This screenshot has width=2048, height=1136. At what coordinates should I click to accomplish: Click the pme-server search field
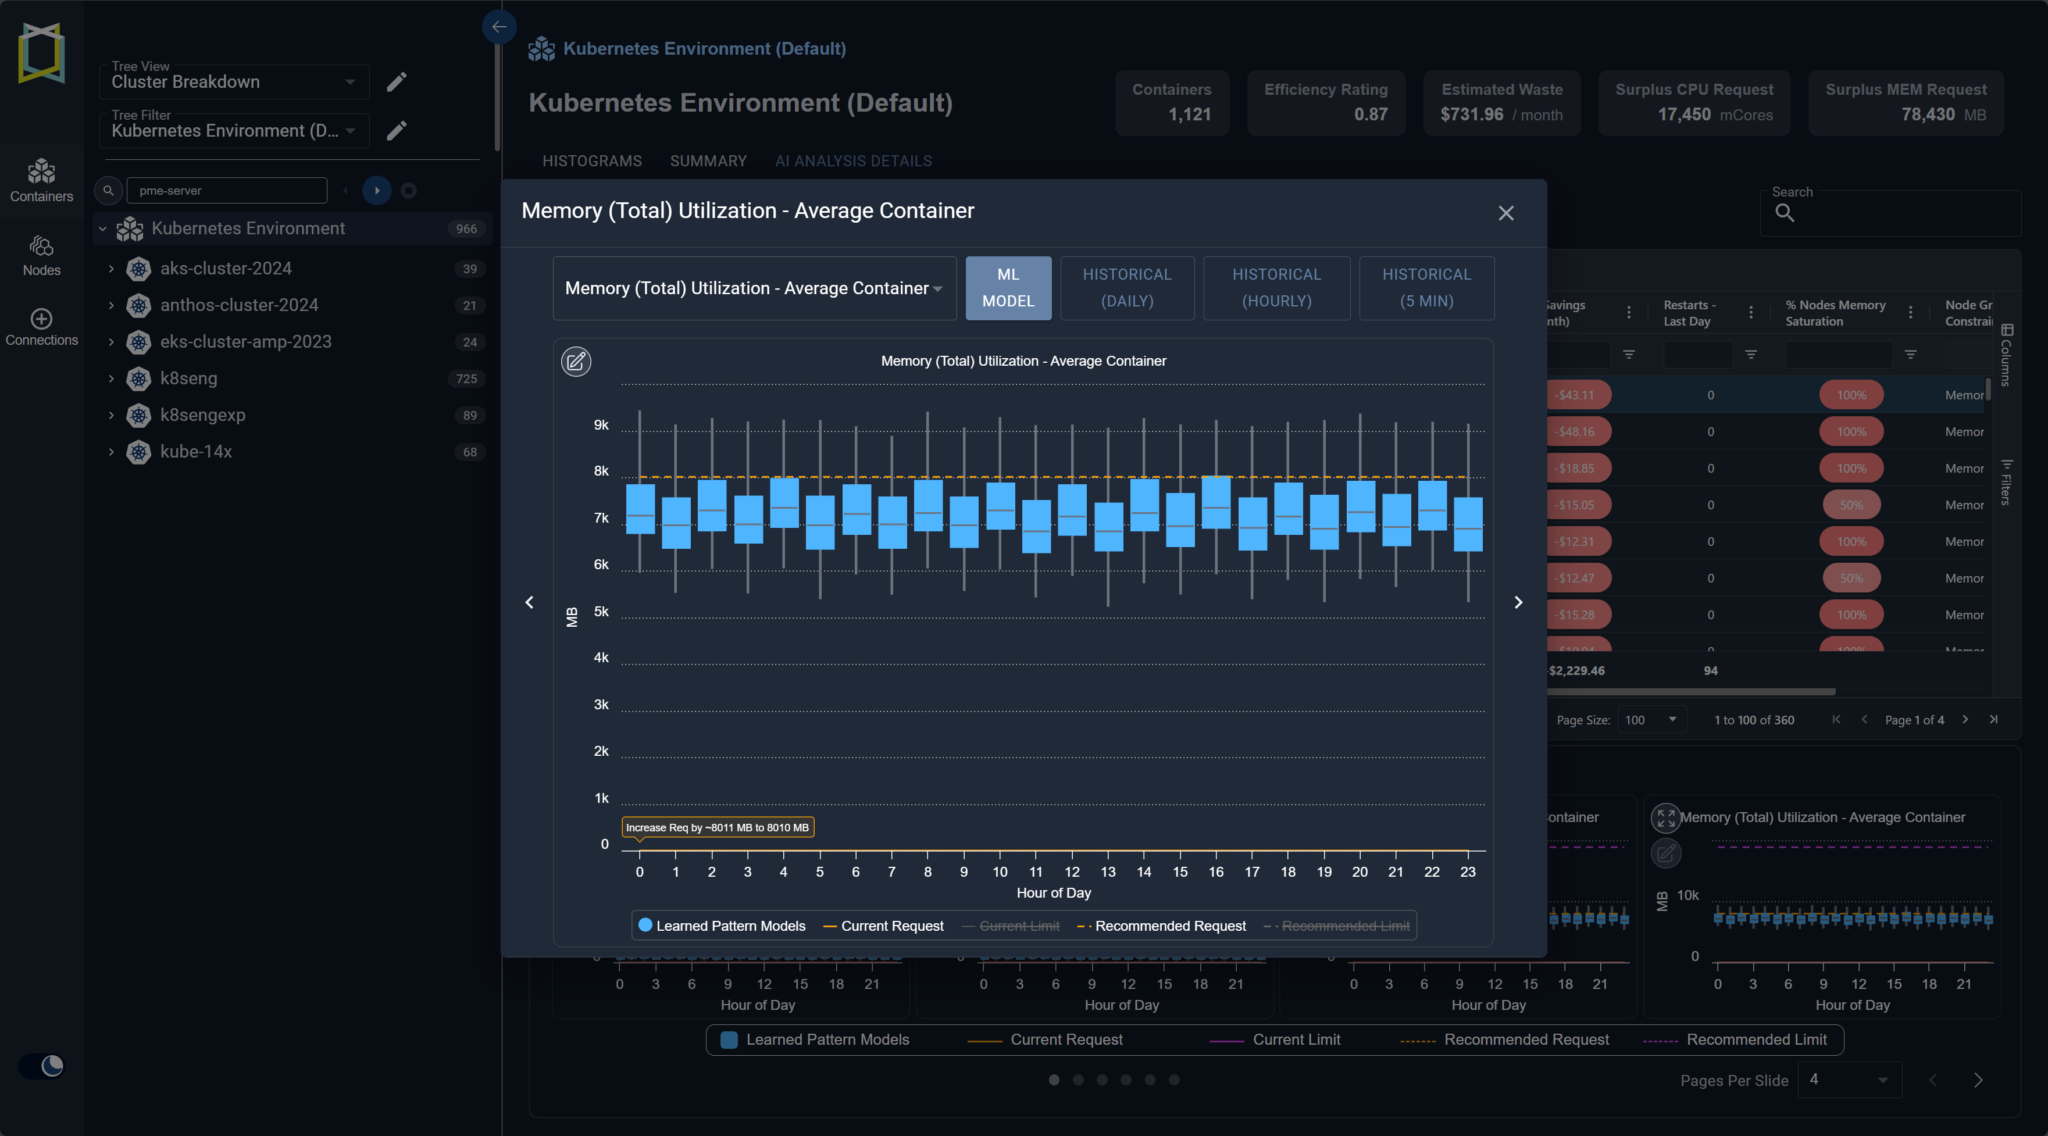[227, 191]
